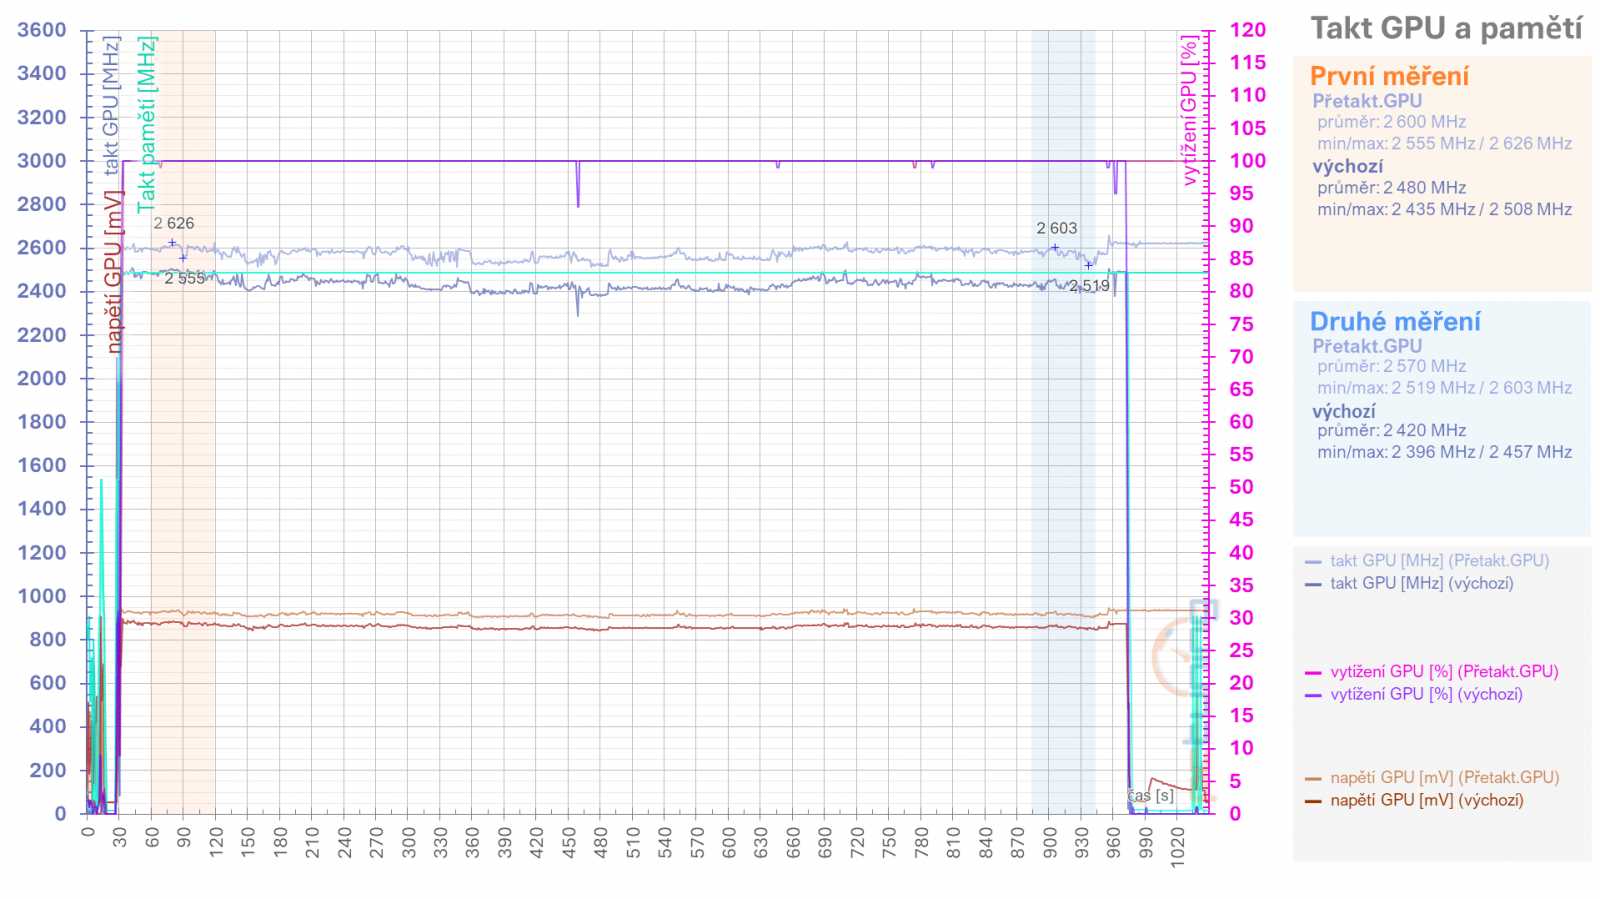Screen dimensions: 1600x899
Task: Click 'Přetakt.GPU' under První měření
Action: click(x=1367, y=101)
